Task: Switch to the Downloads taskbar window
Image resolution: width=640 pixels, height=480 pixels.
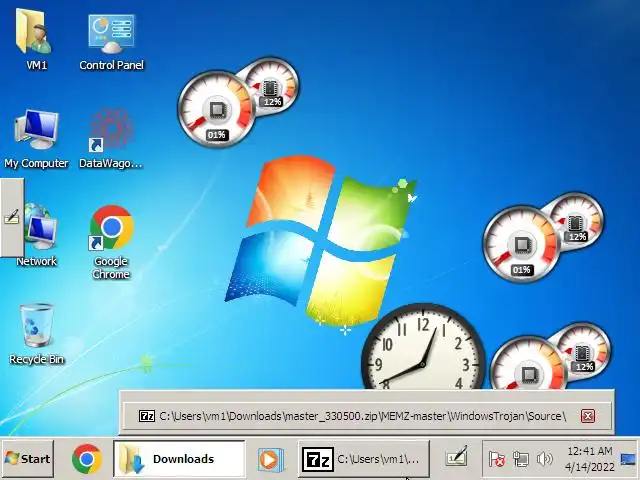Action: (x=179, y=459)
